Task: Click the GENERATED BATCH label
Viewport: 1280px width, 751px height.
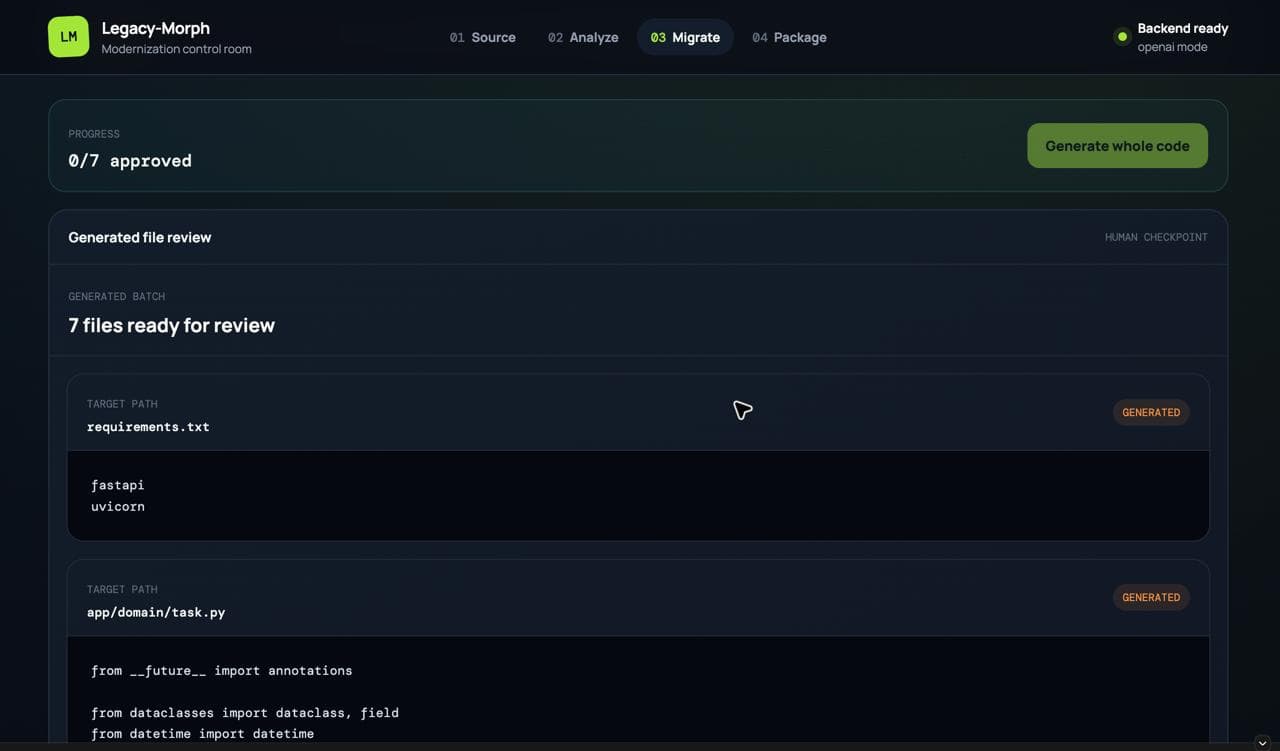Action: [x=117, y=296]
